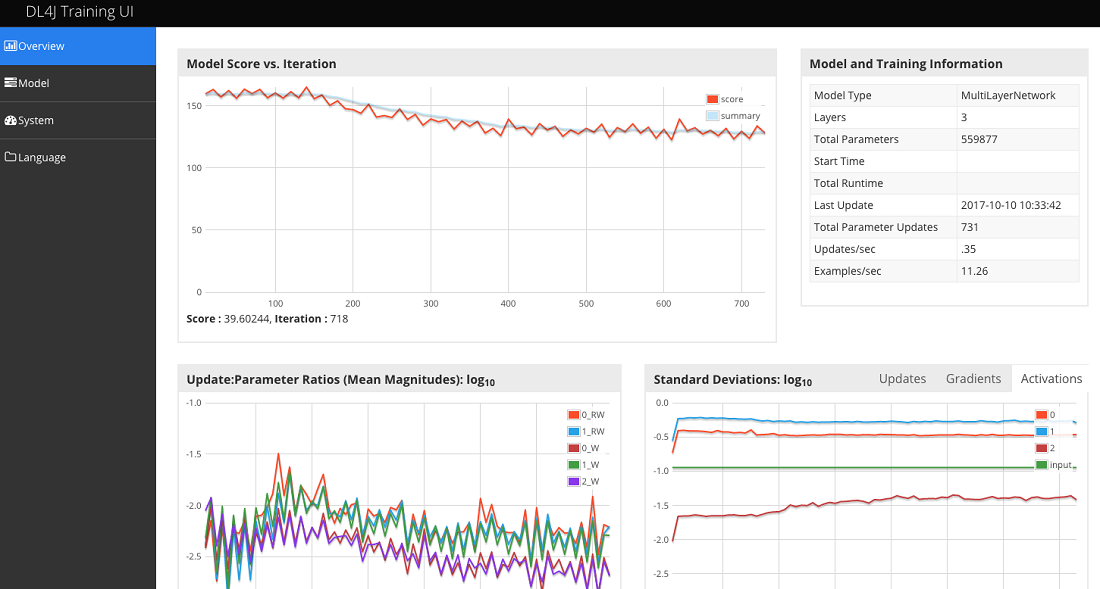Click the Update:Parameter Ratios chart heading

[x=341, y=380]
